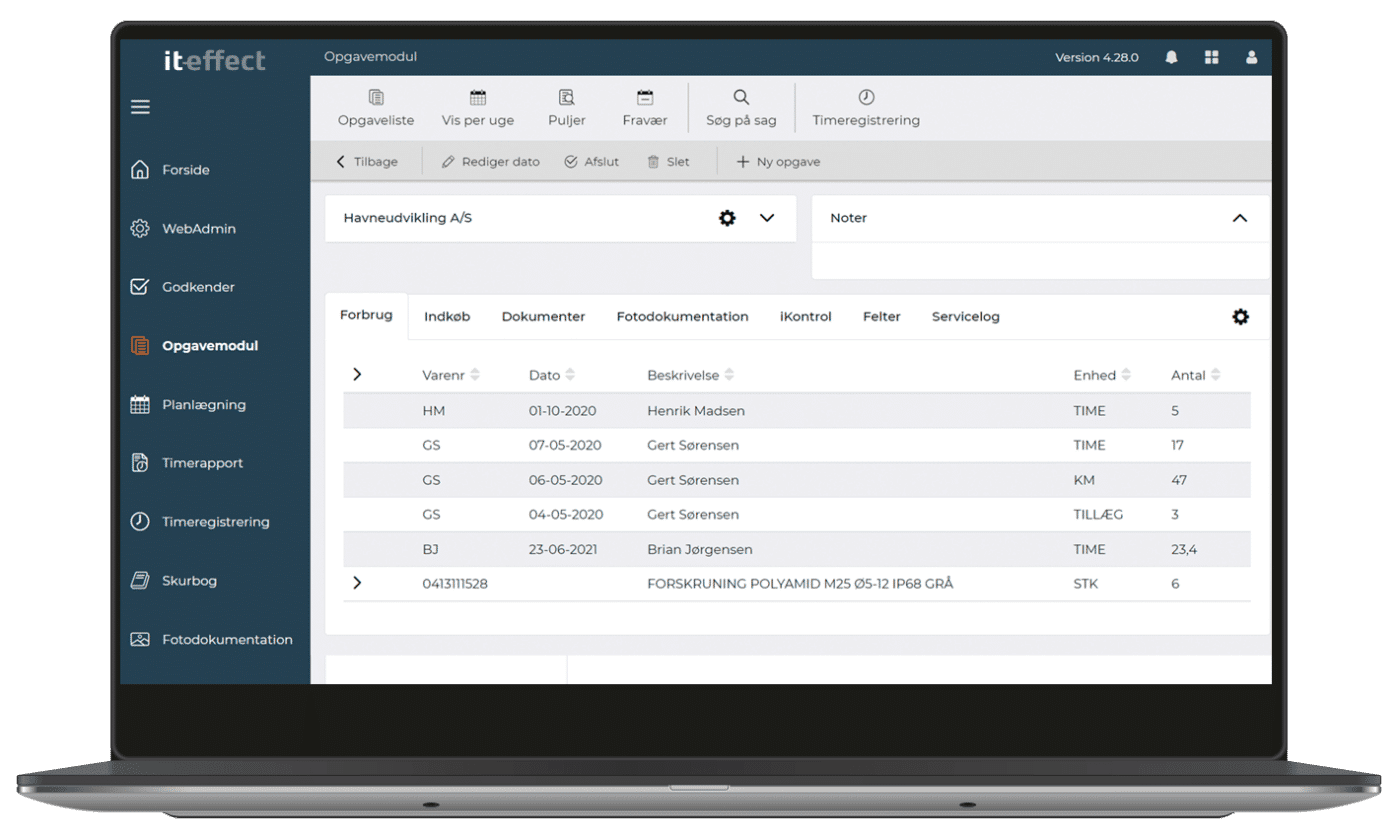Sort by Antal column
This screenshot has height=834, width=1400.
1196,375
